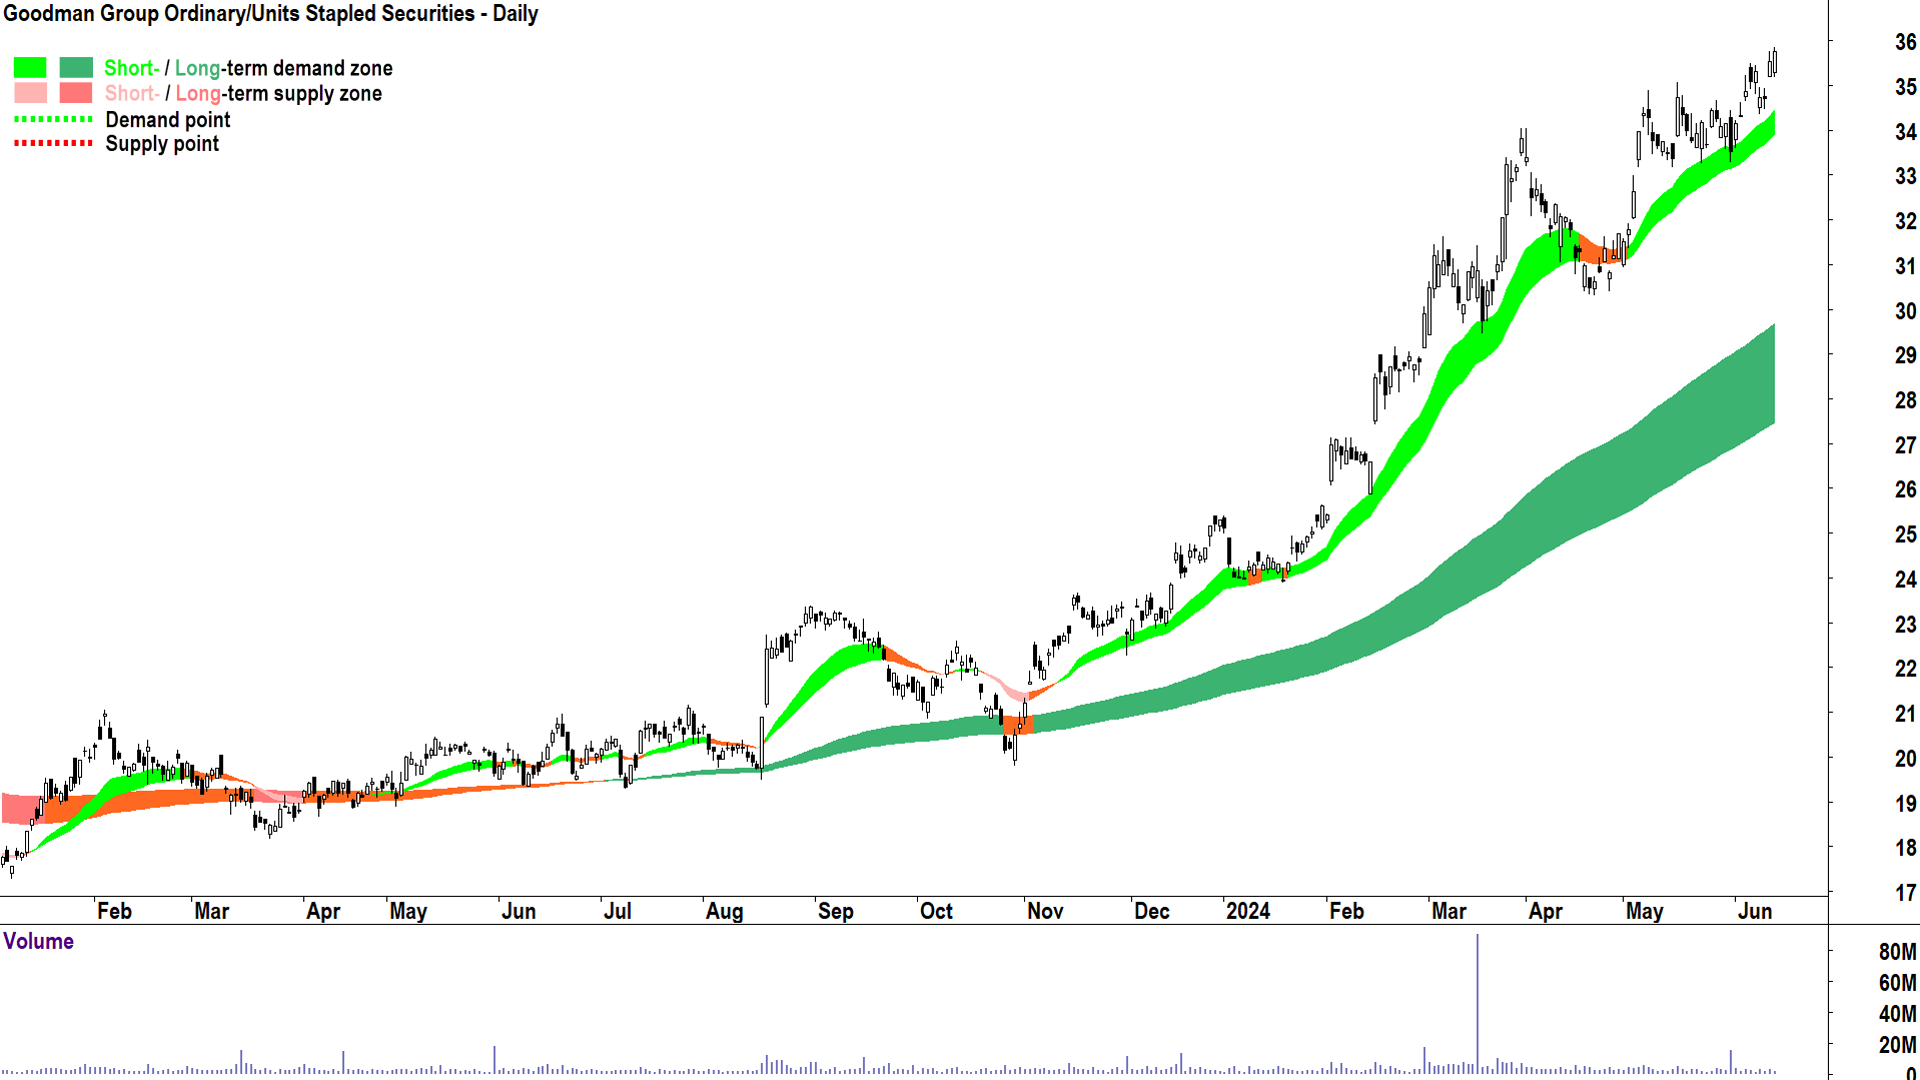Click the 20 price level on the price axis
The width and height of the screenshot is (1920, 1080).
tap(1905, 758)
